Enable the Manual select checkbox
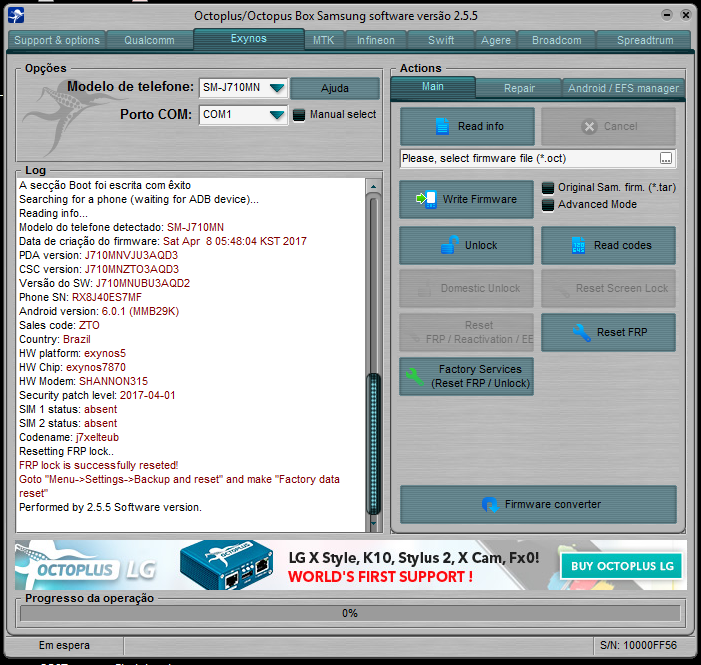The image size is (701, 665). click(x=299, y=115)
